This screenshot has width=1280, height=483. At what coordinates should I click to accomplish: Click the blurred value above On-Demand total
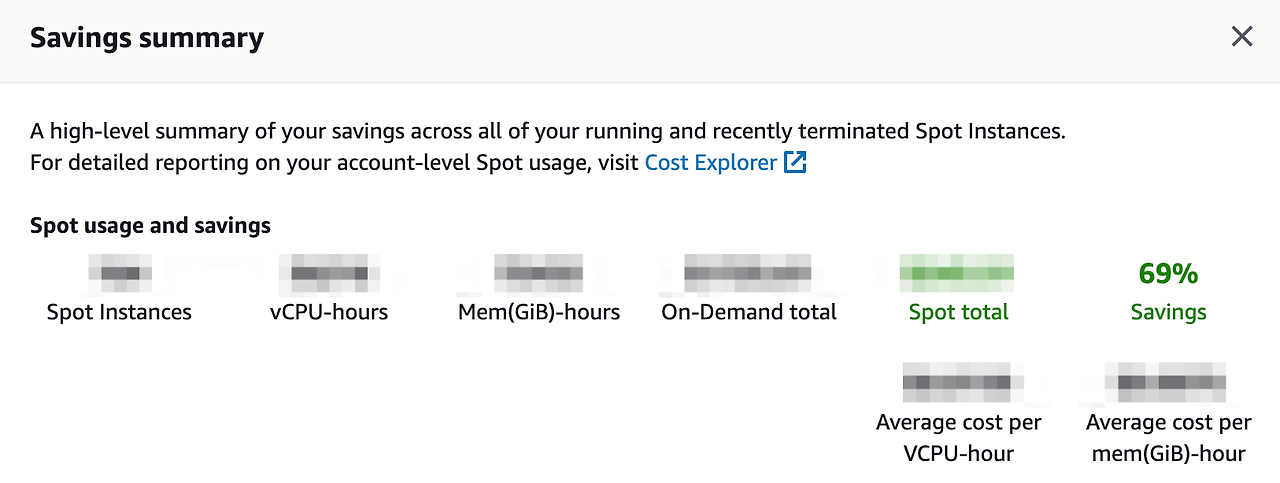tap(748, 272)
